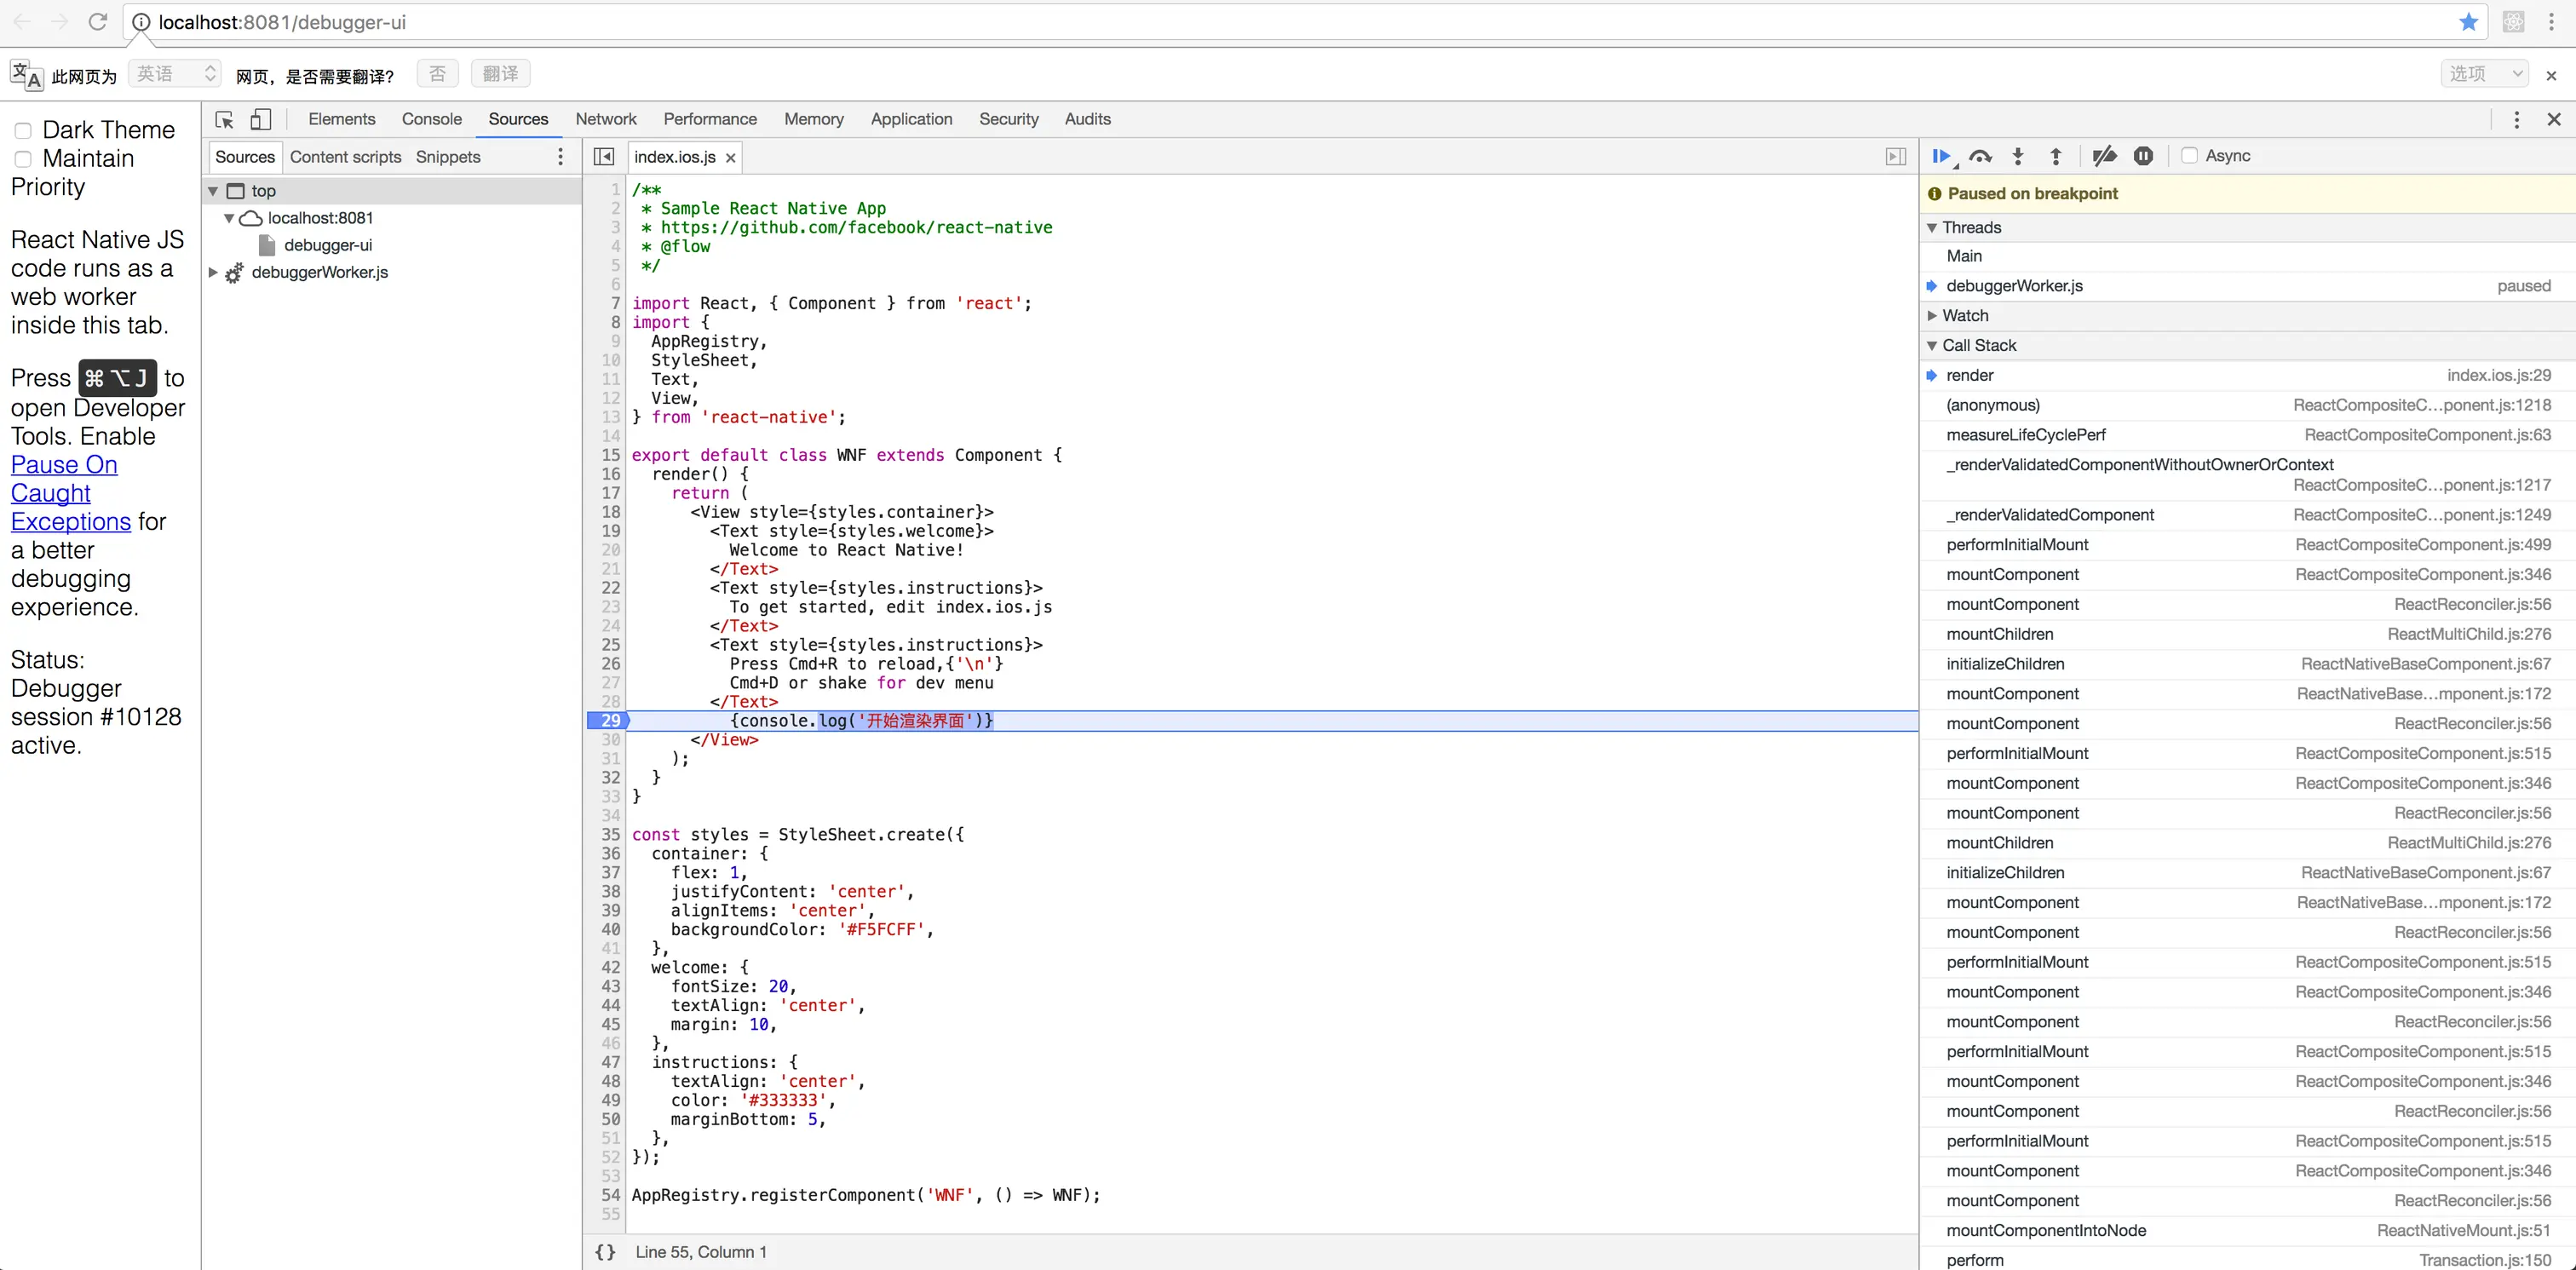This screenshot has height=1270, width=2576.
Task: Click the Pause on exceptions icon
Action: coord(2143,156)
